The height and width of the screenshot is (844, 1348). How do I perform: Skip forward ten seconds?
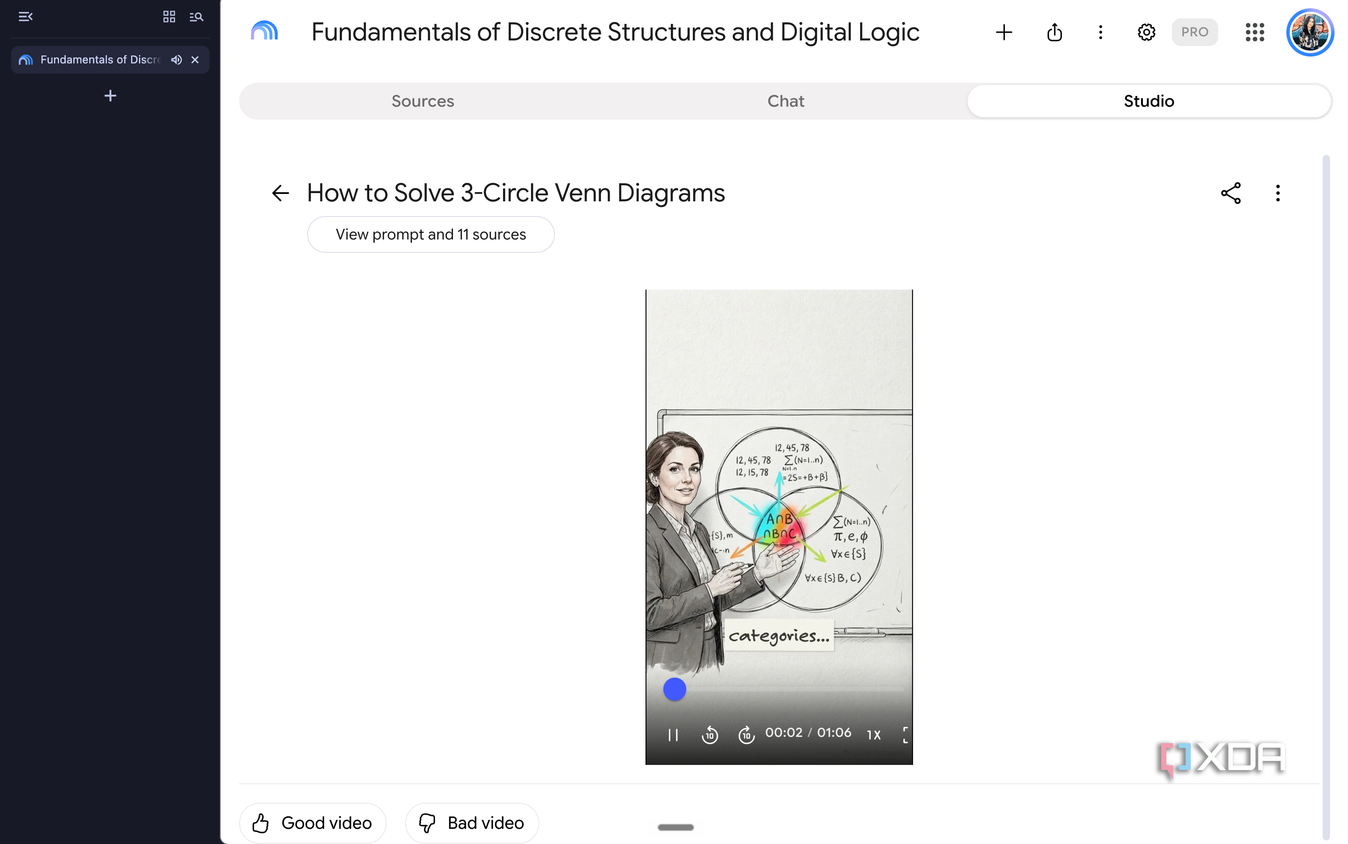tap(746, 735)
